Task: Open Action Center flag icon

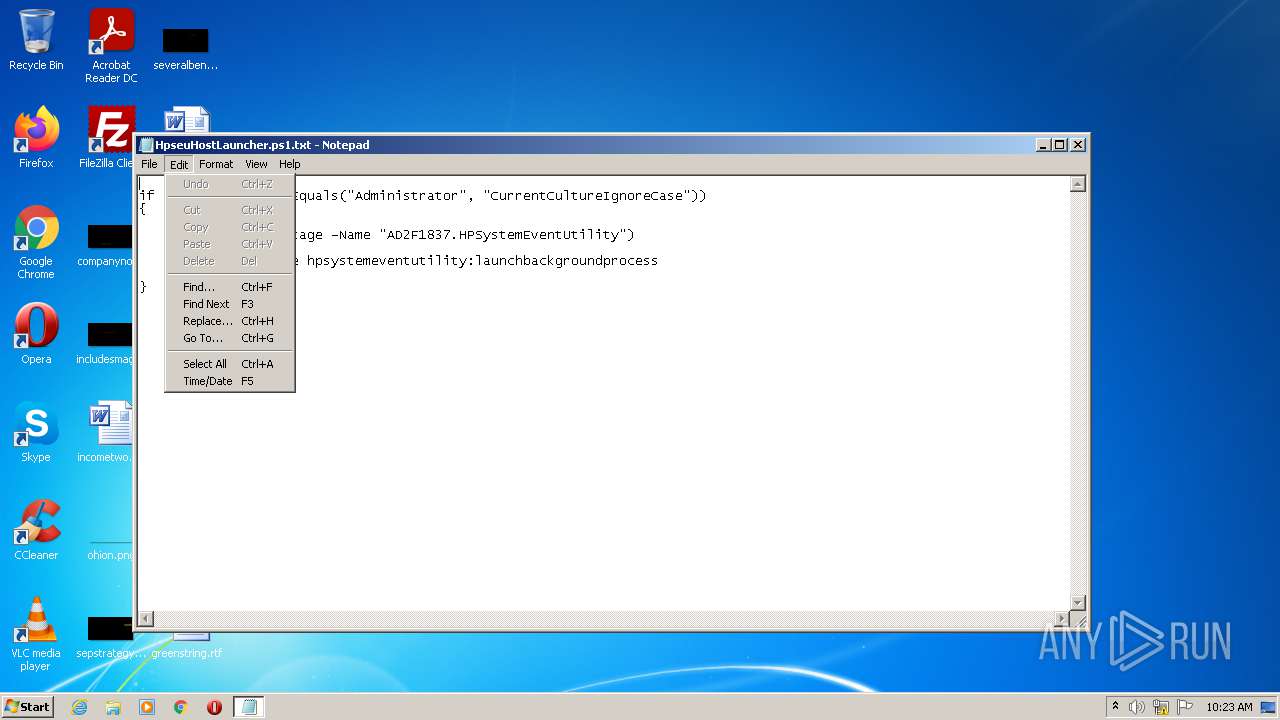Action: (x=1185, y=707)
